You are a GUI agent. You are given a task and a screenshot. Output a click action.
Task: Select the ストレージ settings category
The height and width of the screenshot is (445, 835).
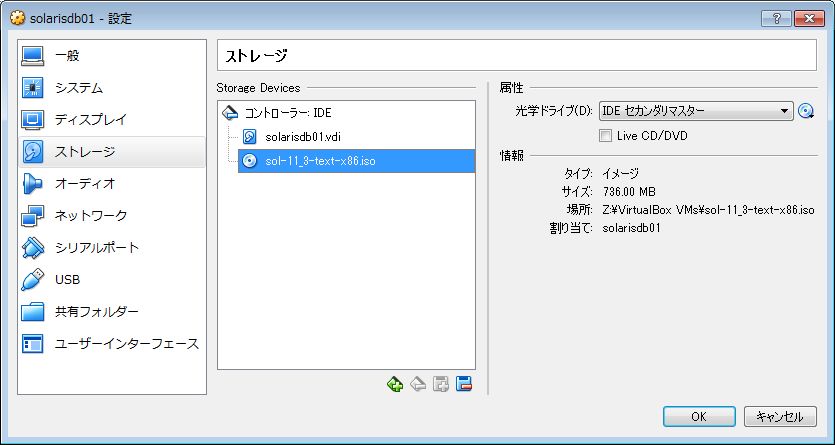coord(112,152)
